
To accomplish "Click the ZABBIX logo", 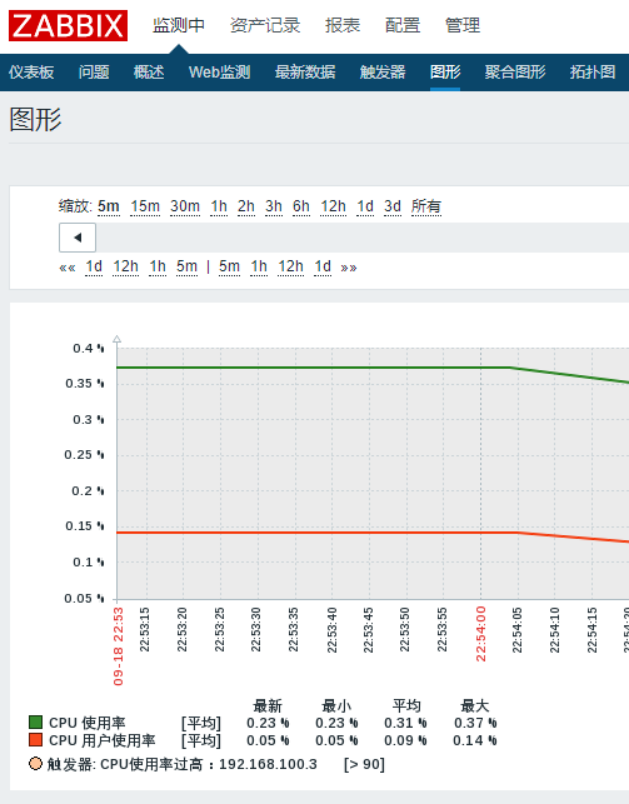I will pos(68,26).
